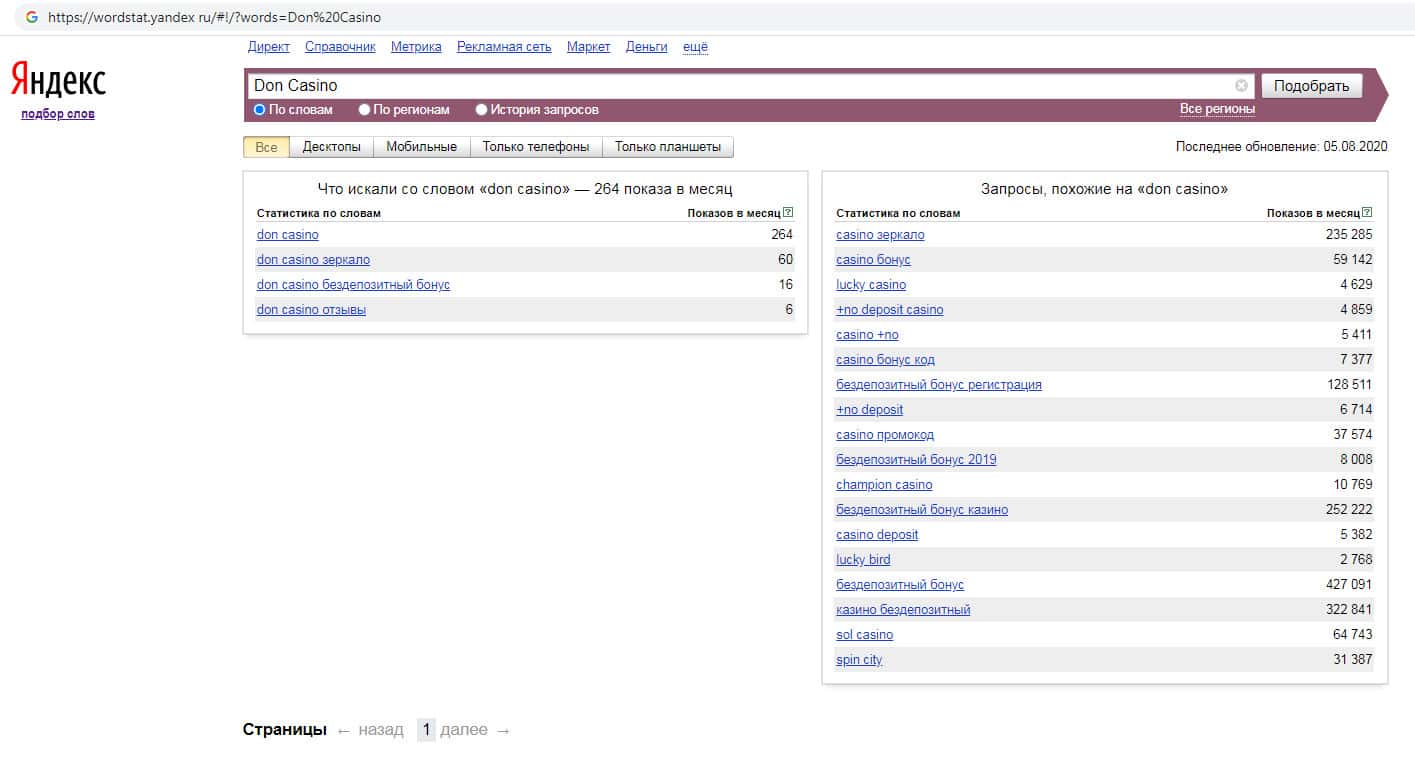The height and width of the screenshot is (766, 1415).
Task: Open the 'Деньги' top menu link
Action: tap(646, 47)
